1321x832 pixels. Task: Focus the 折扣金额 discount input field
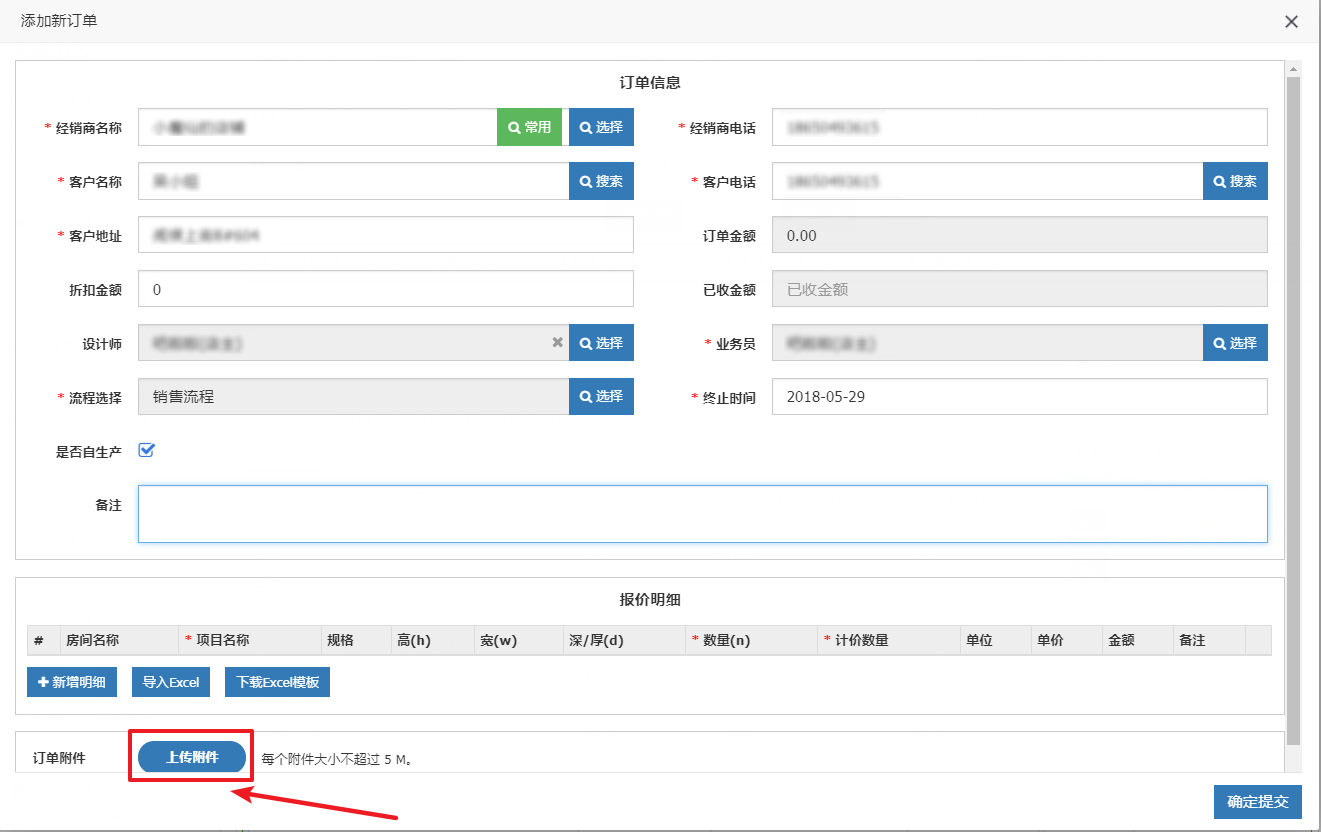click(385, 289)
